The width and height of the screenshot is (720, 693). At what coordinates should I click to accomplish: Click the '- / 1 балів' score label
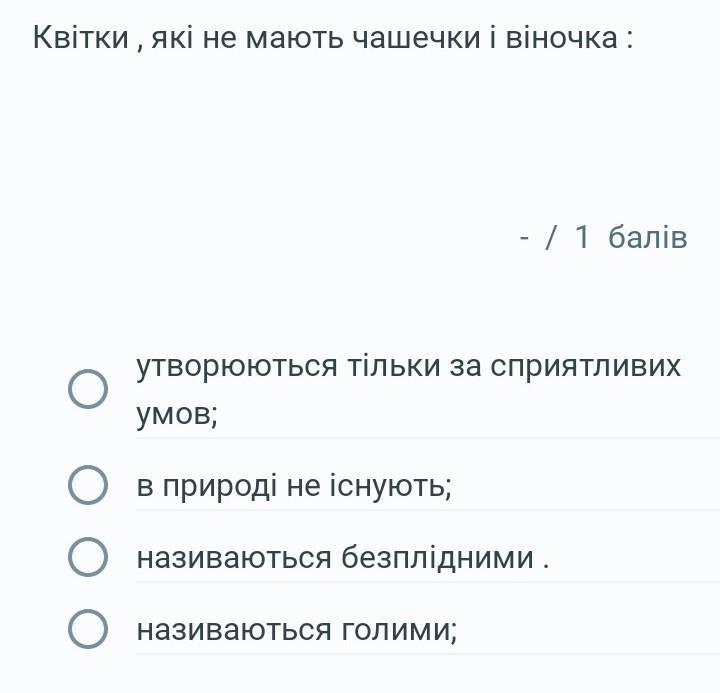pos(603,237)
